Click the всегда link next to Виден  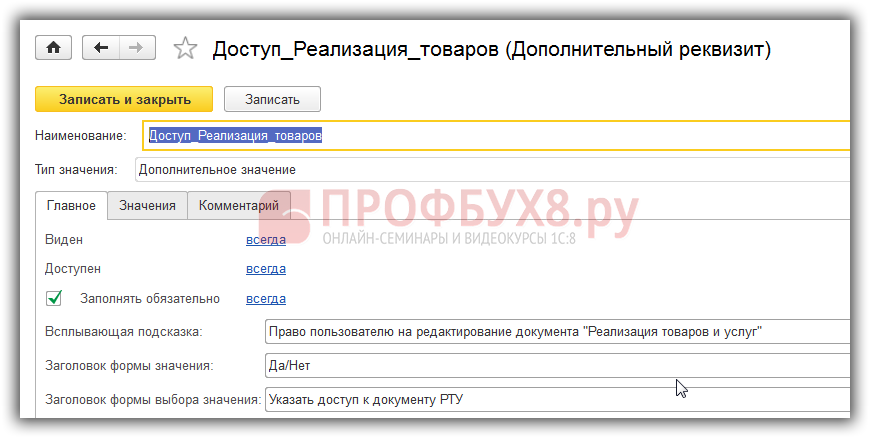click(x=266, y=239)
